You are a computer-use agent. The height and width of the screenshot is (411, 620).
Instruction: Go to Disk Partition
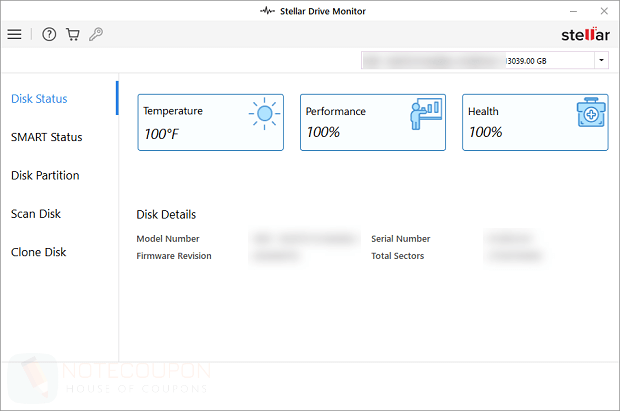coord(45,175)
